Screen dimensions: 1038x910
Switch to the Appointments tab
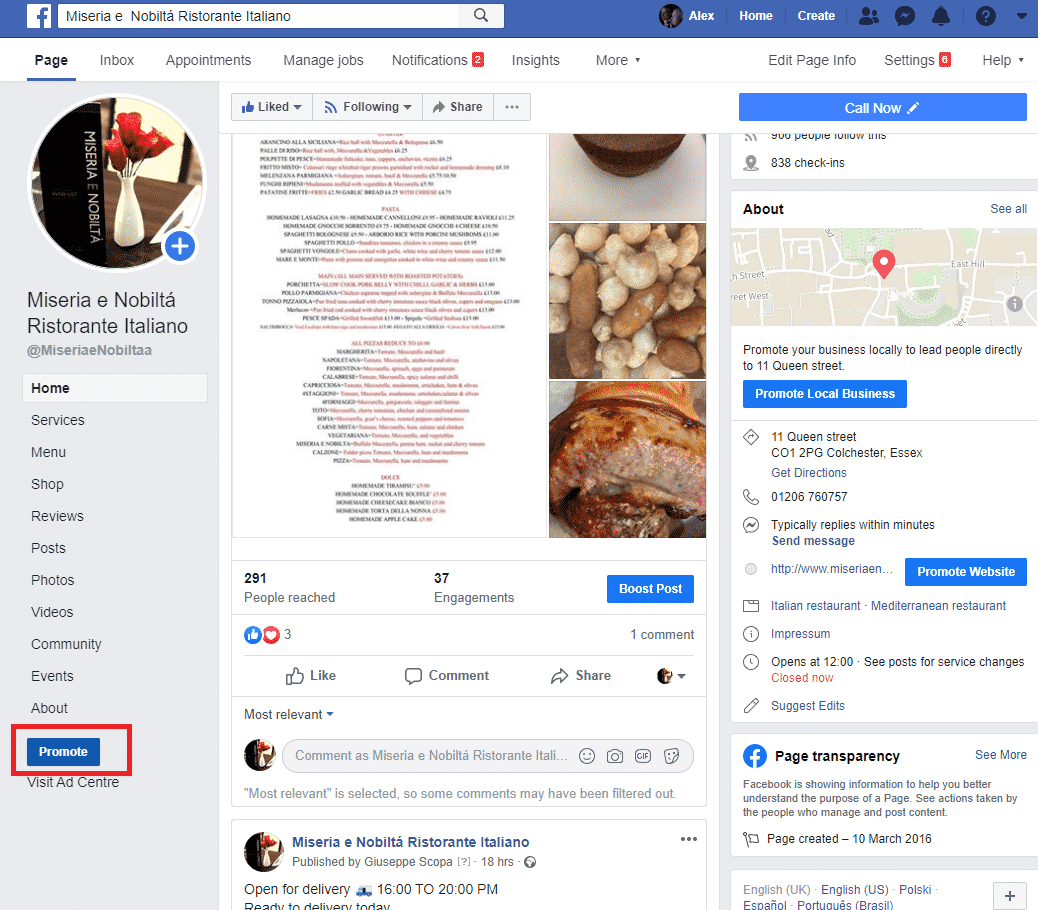click(x=209, y=60)
